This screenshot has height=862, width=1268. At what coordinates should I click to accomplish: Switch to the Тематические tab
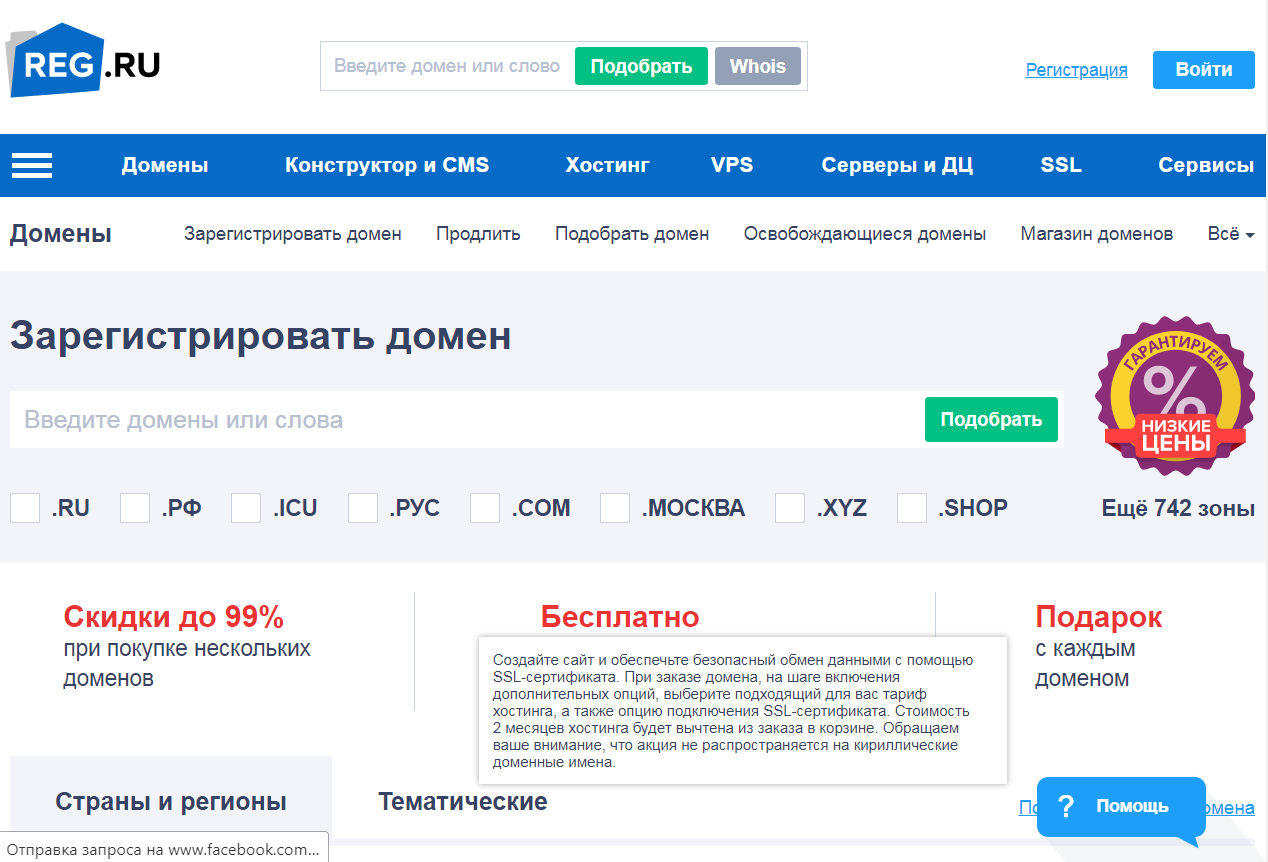coord(462,801)
